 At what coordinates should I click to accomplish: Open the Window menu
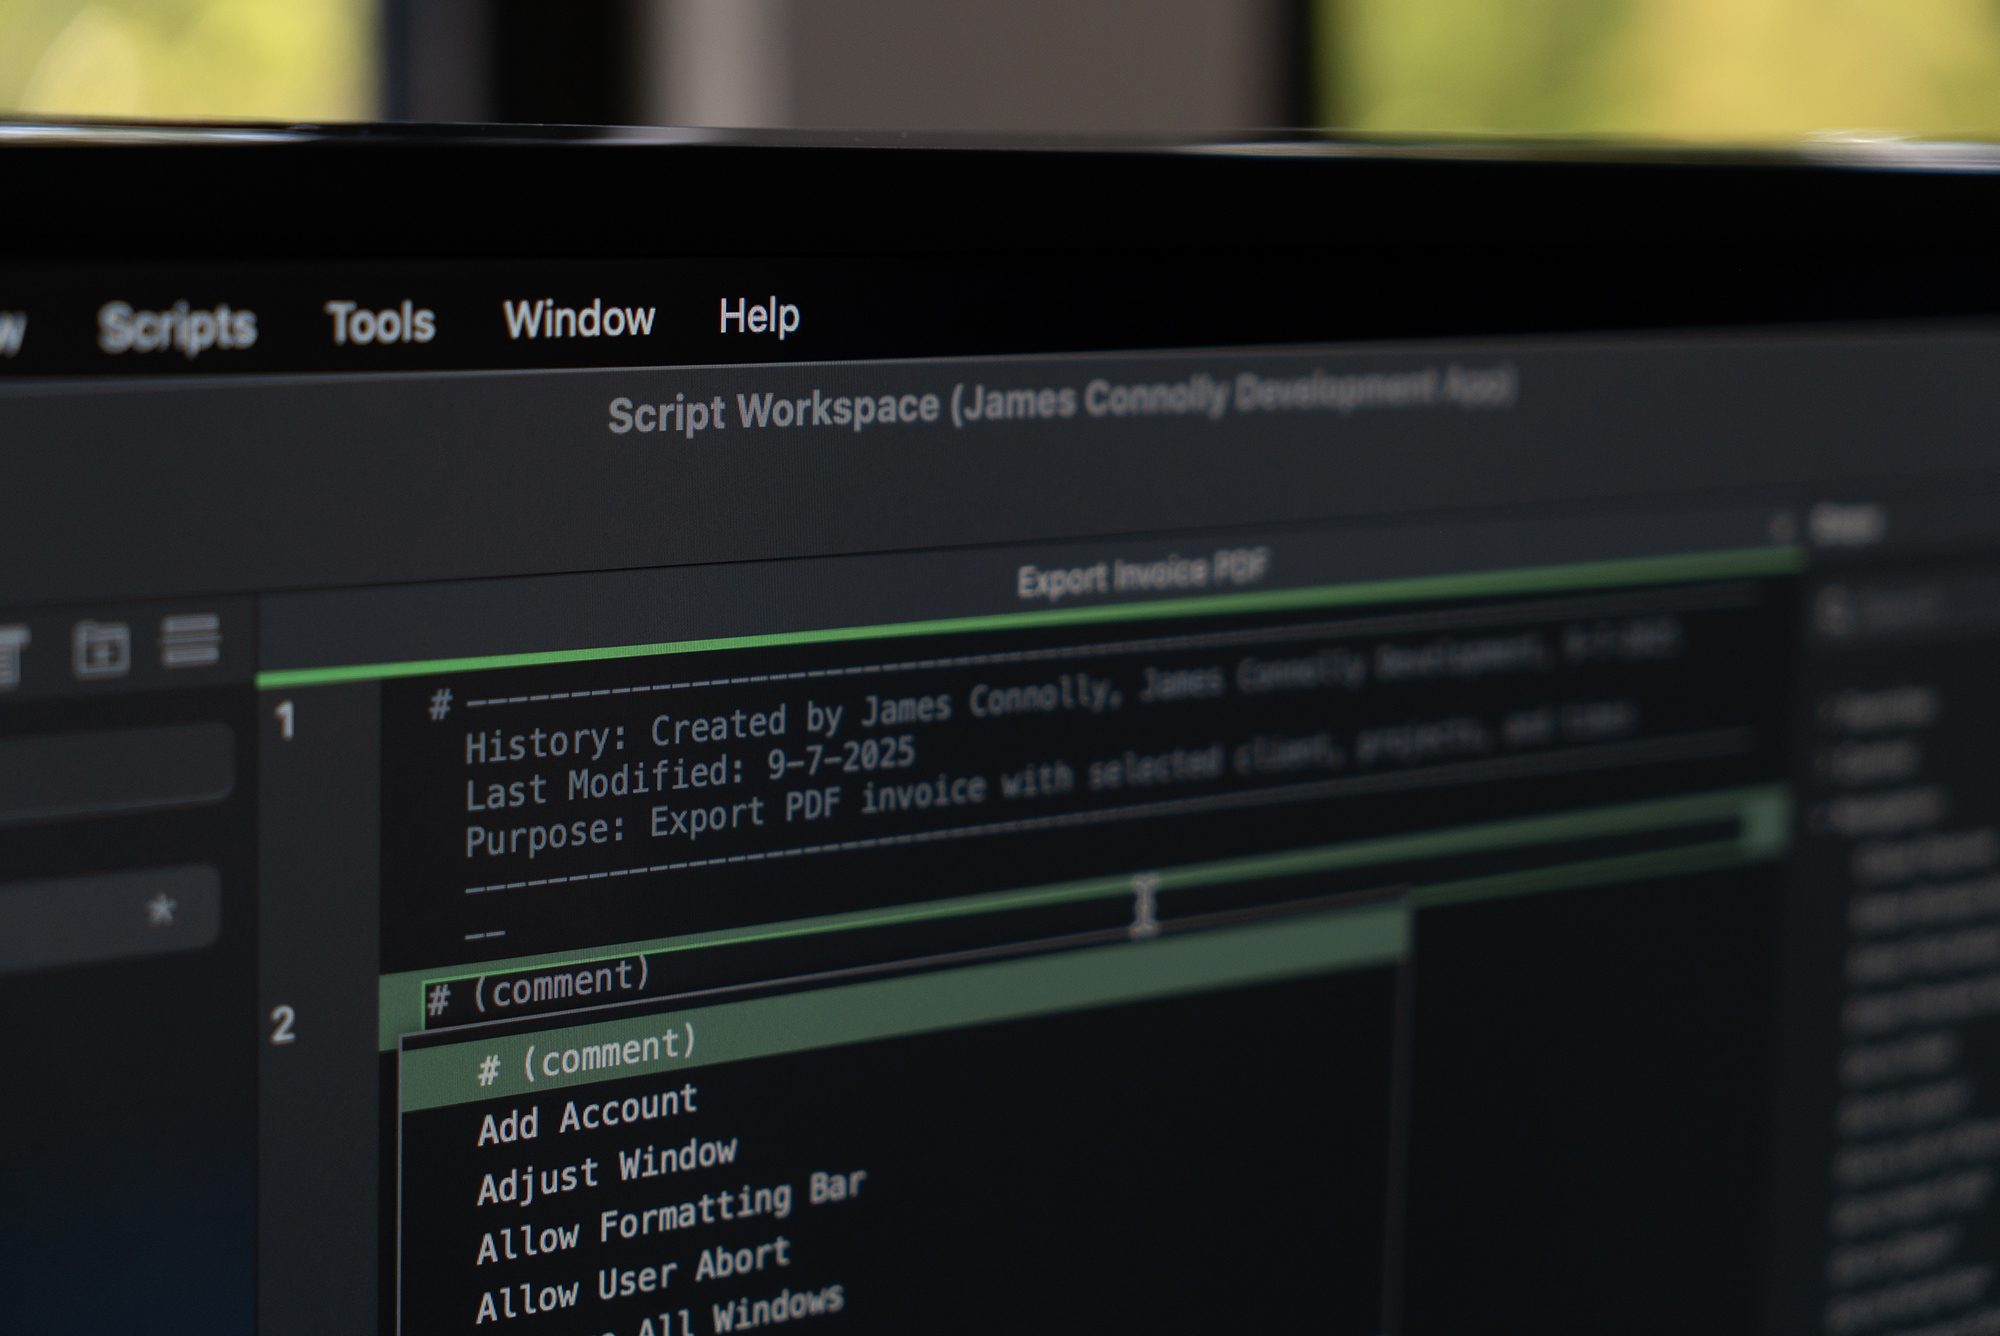tap(579, 319)
